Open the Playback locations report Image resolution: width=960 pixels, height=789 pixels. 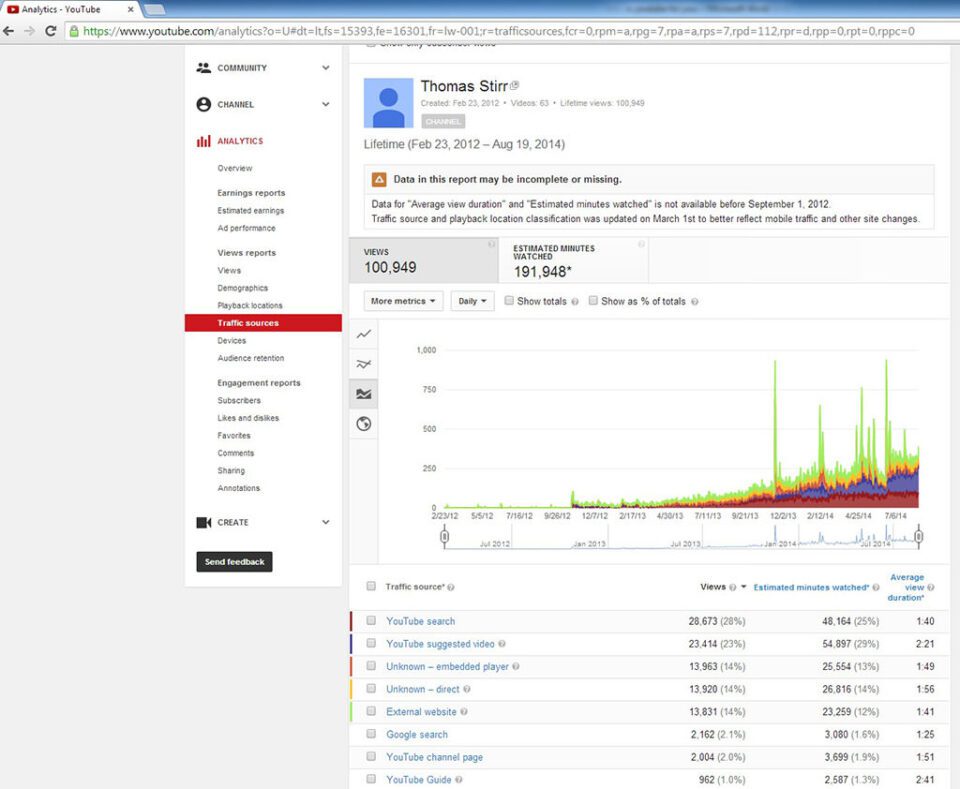pos(250,305)
